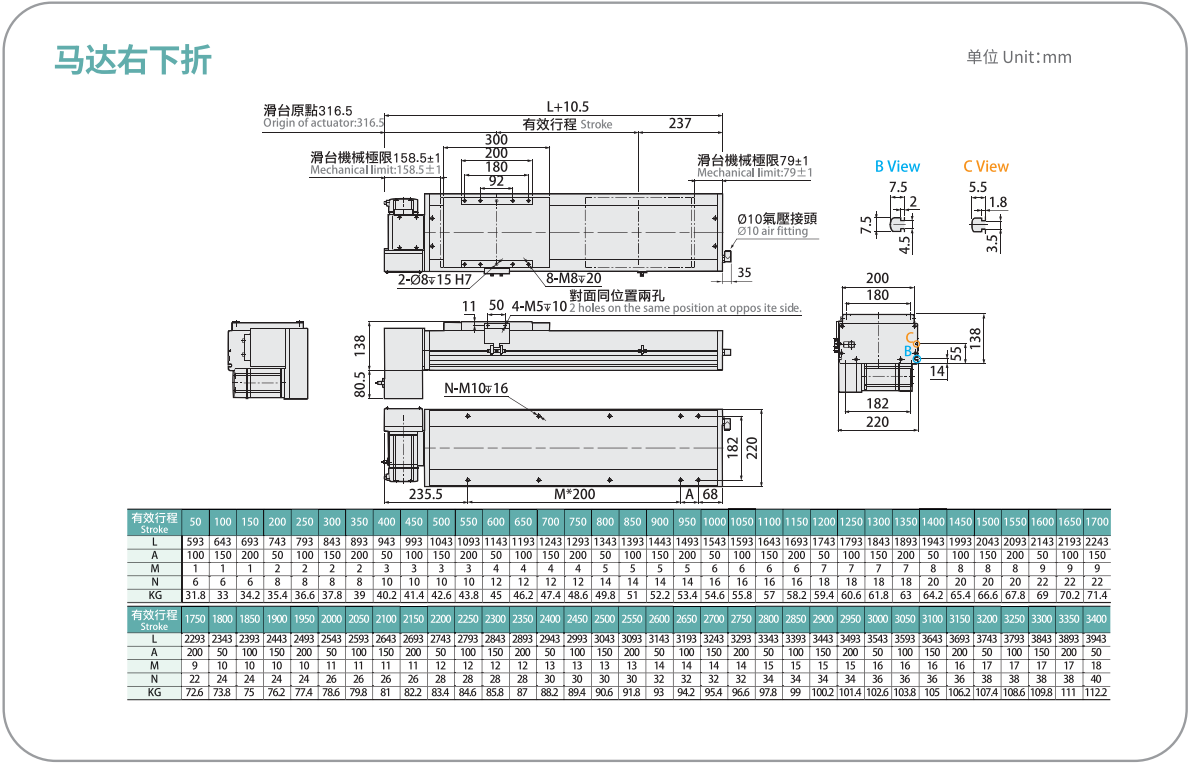Image resolution: width=1190 pixels, height=765 pixels.
Task: Click the 有效行程 Stroke header in second table
Action: coord(155,619)
